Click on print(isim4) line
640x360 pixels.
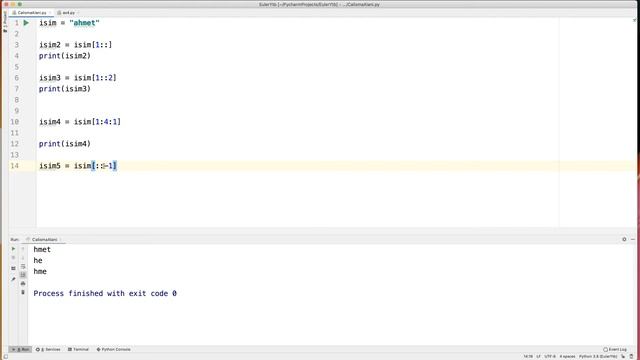pyautogui.click(x=64, y=144)
